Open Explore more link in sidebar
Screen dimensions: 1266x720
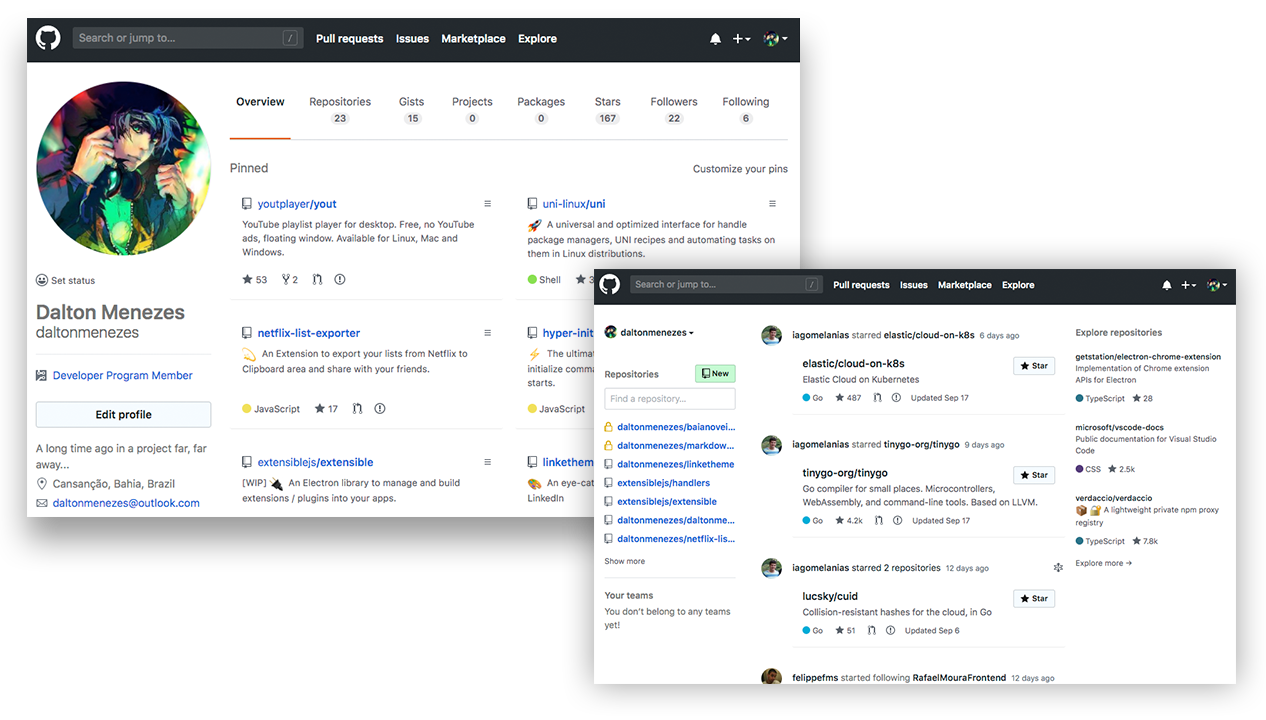point(1103,563)
